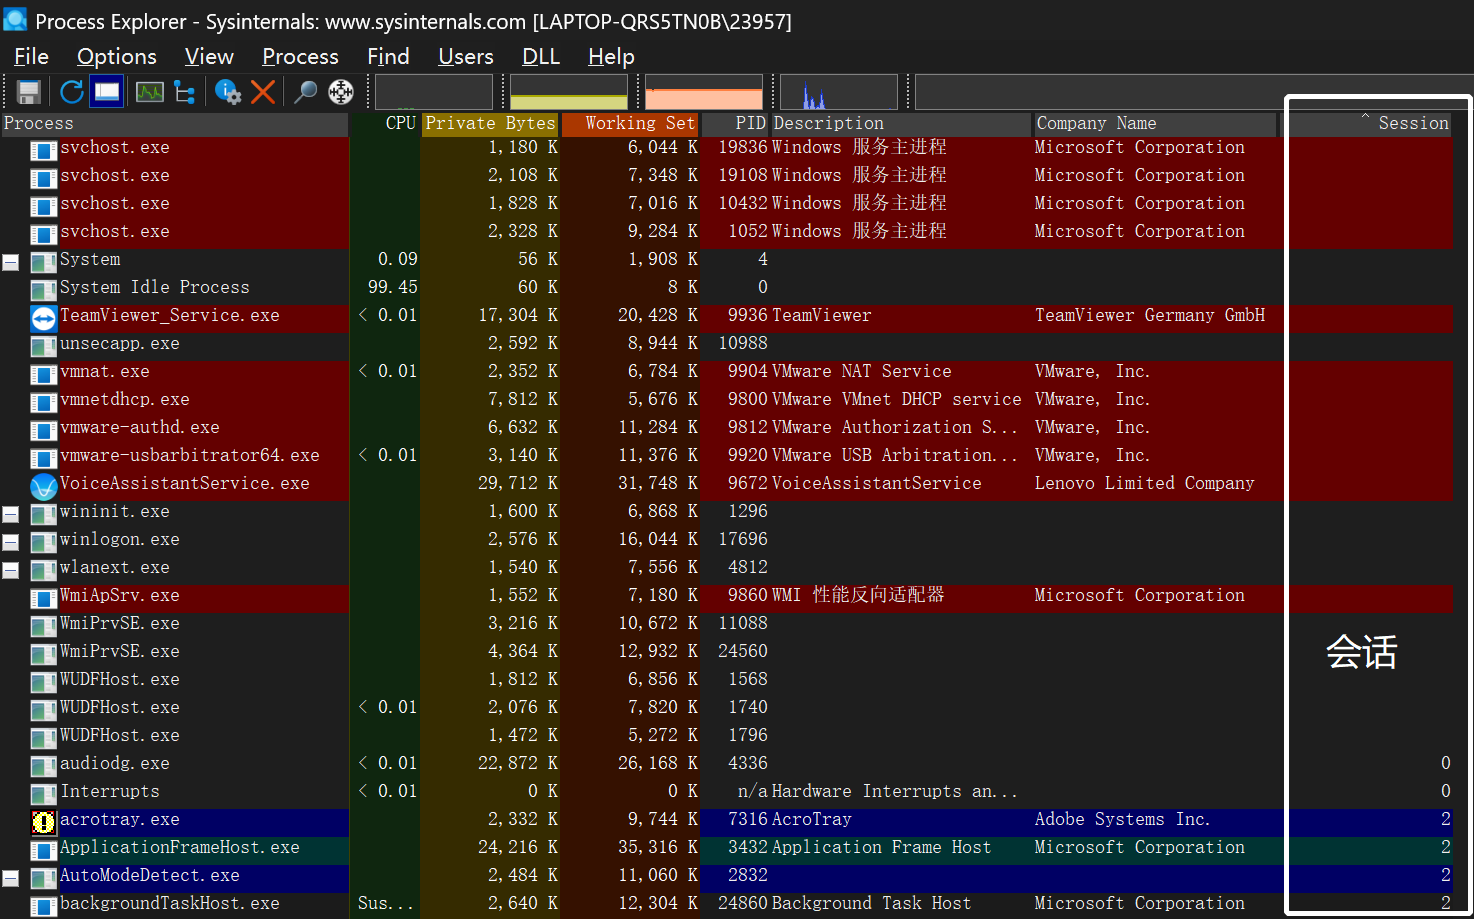1474x919 pixels.
Task: Click the audiodg.exe process icon
Action: coord(44,766)
